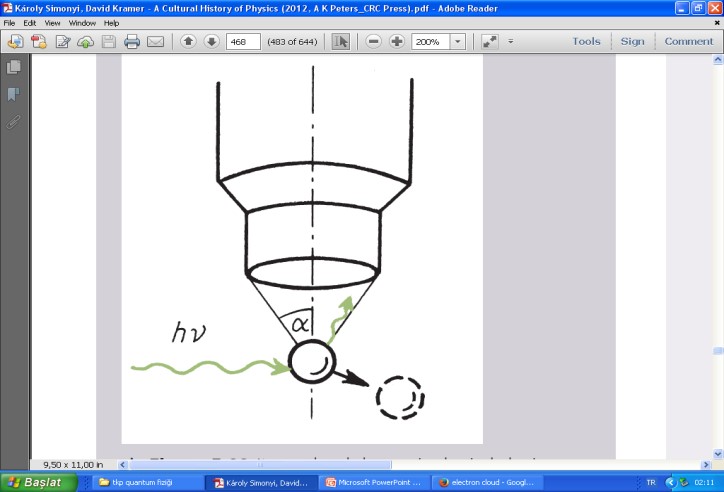Image resolution: width=724 pixels, height=492 pixels.
Task: Click the Save file icon
Action: point(108,42)
